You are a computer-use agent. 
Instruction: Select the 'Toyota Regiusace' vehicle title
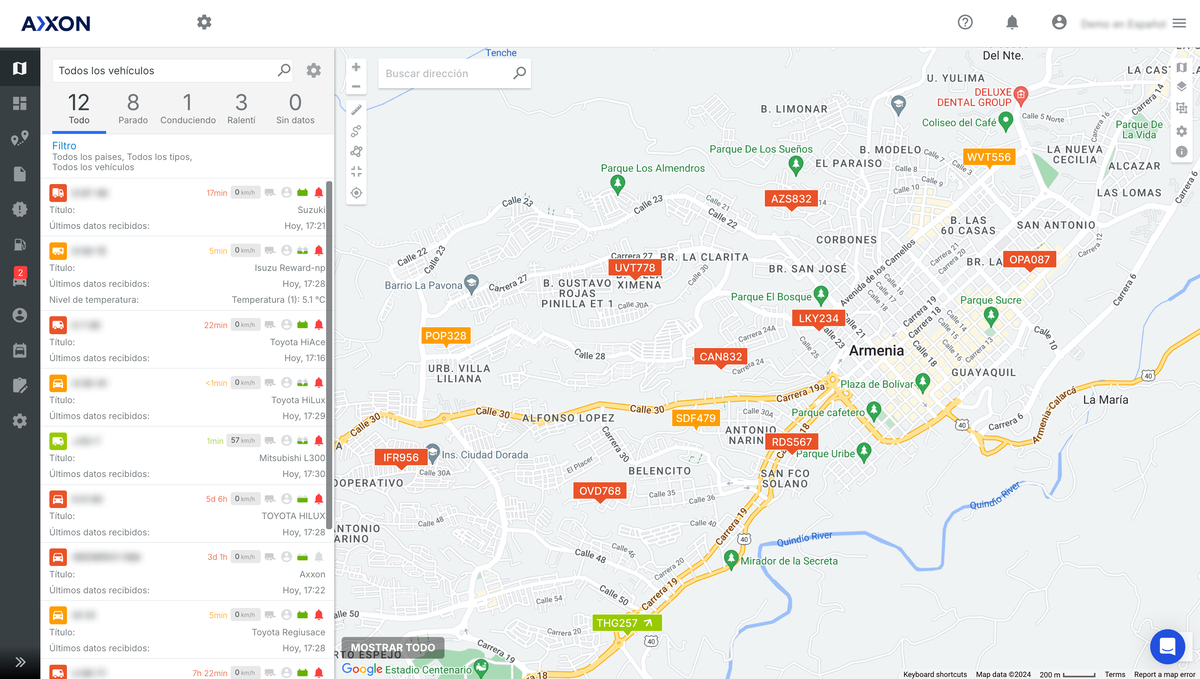(288, 632)
